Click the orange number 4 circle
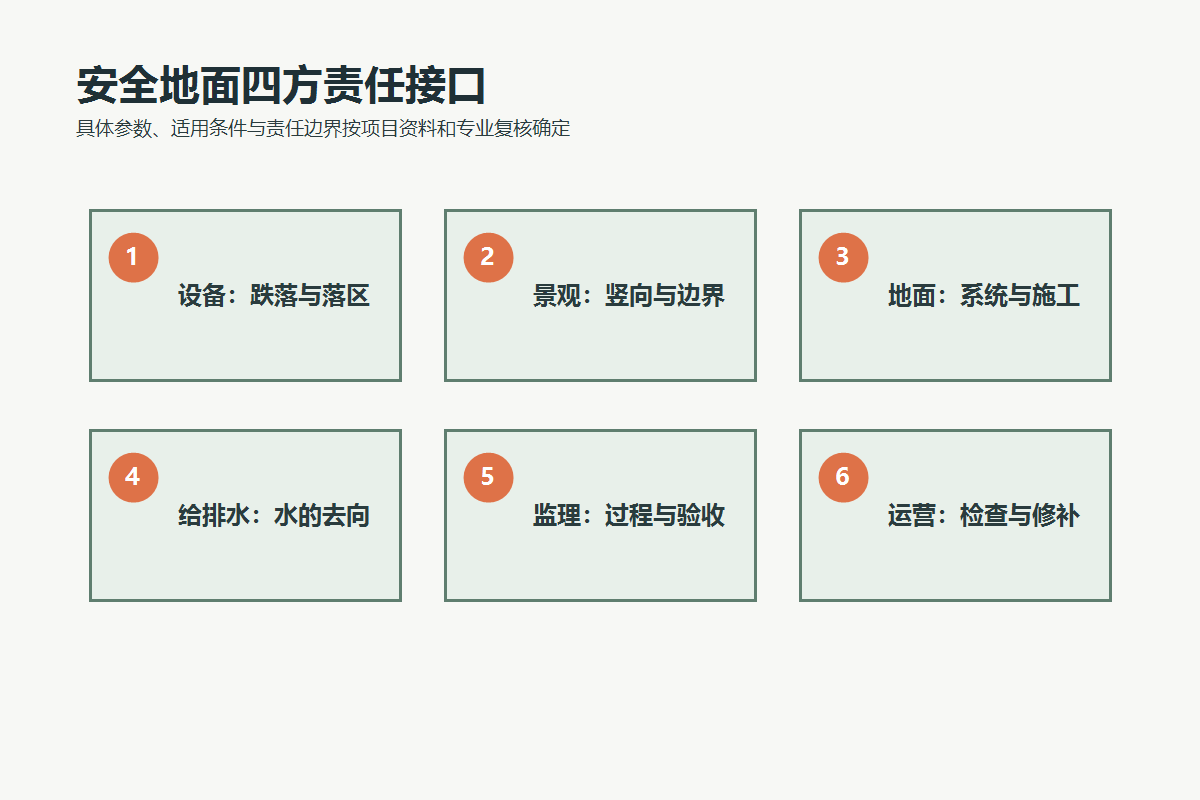This screenshot has width=1200, height=800. (133, 477)
